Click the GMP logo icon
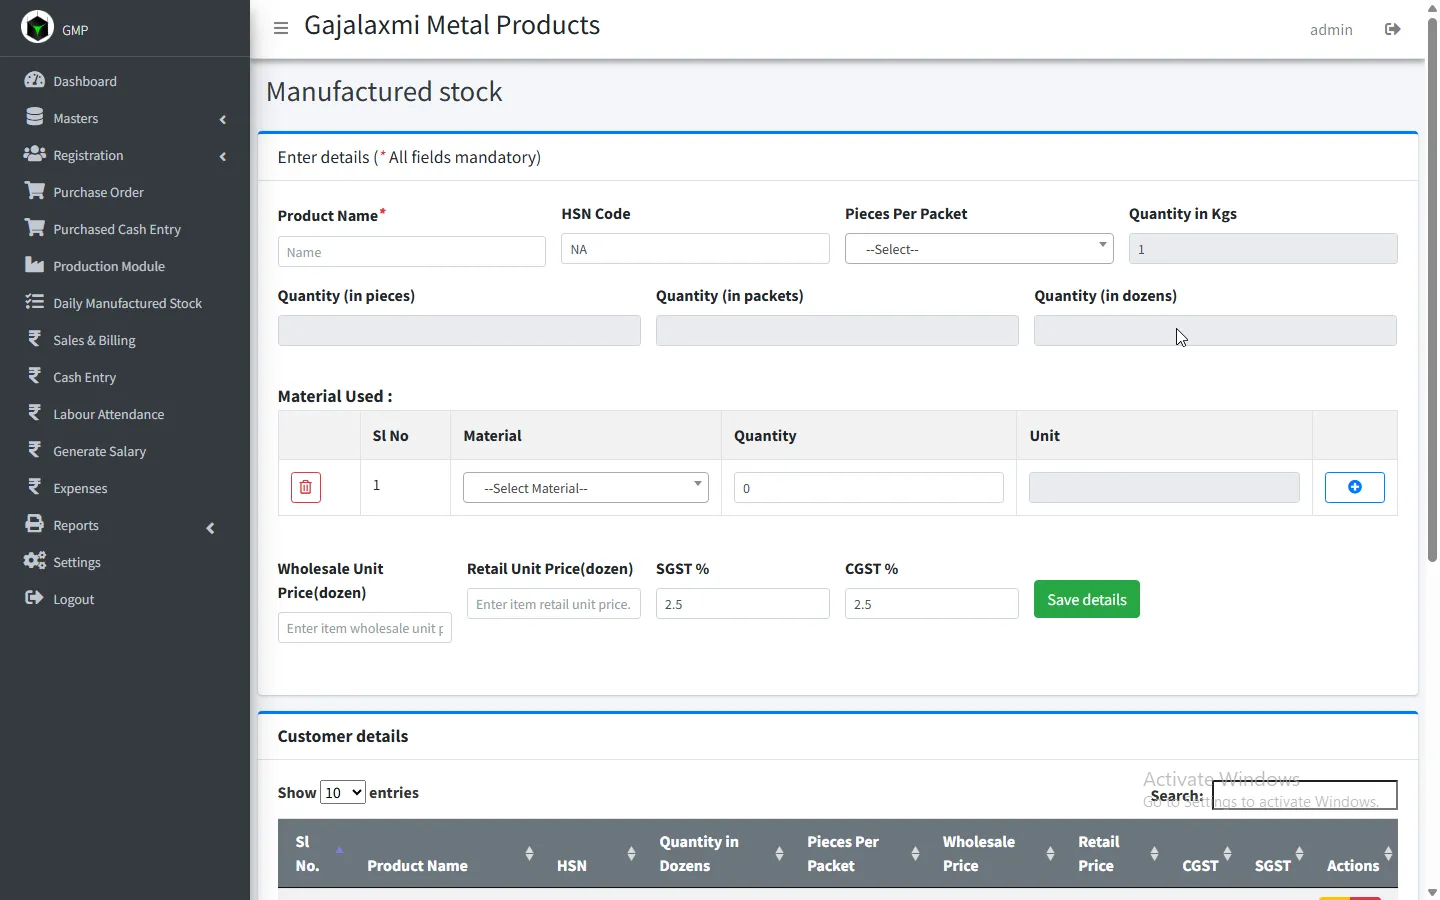Image resolution: width=1440 pixels, height=900 pixels. pos(37,27)
